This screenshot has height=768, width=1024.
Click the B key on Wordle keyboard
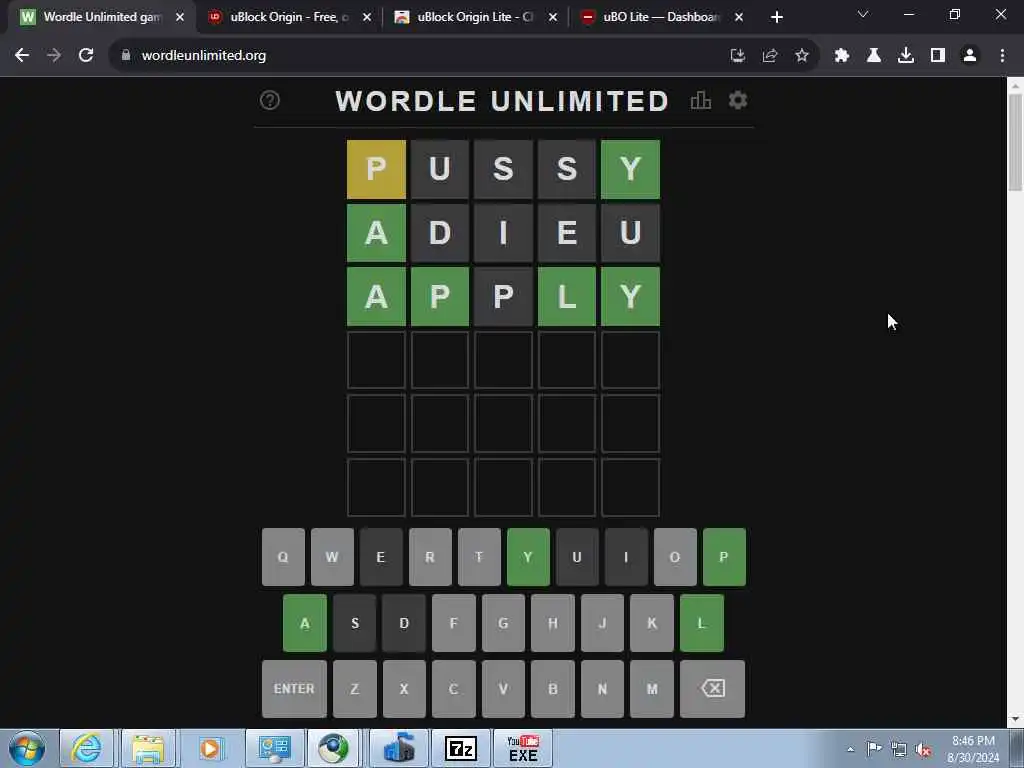[x=552, y=688]
